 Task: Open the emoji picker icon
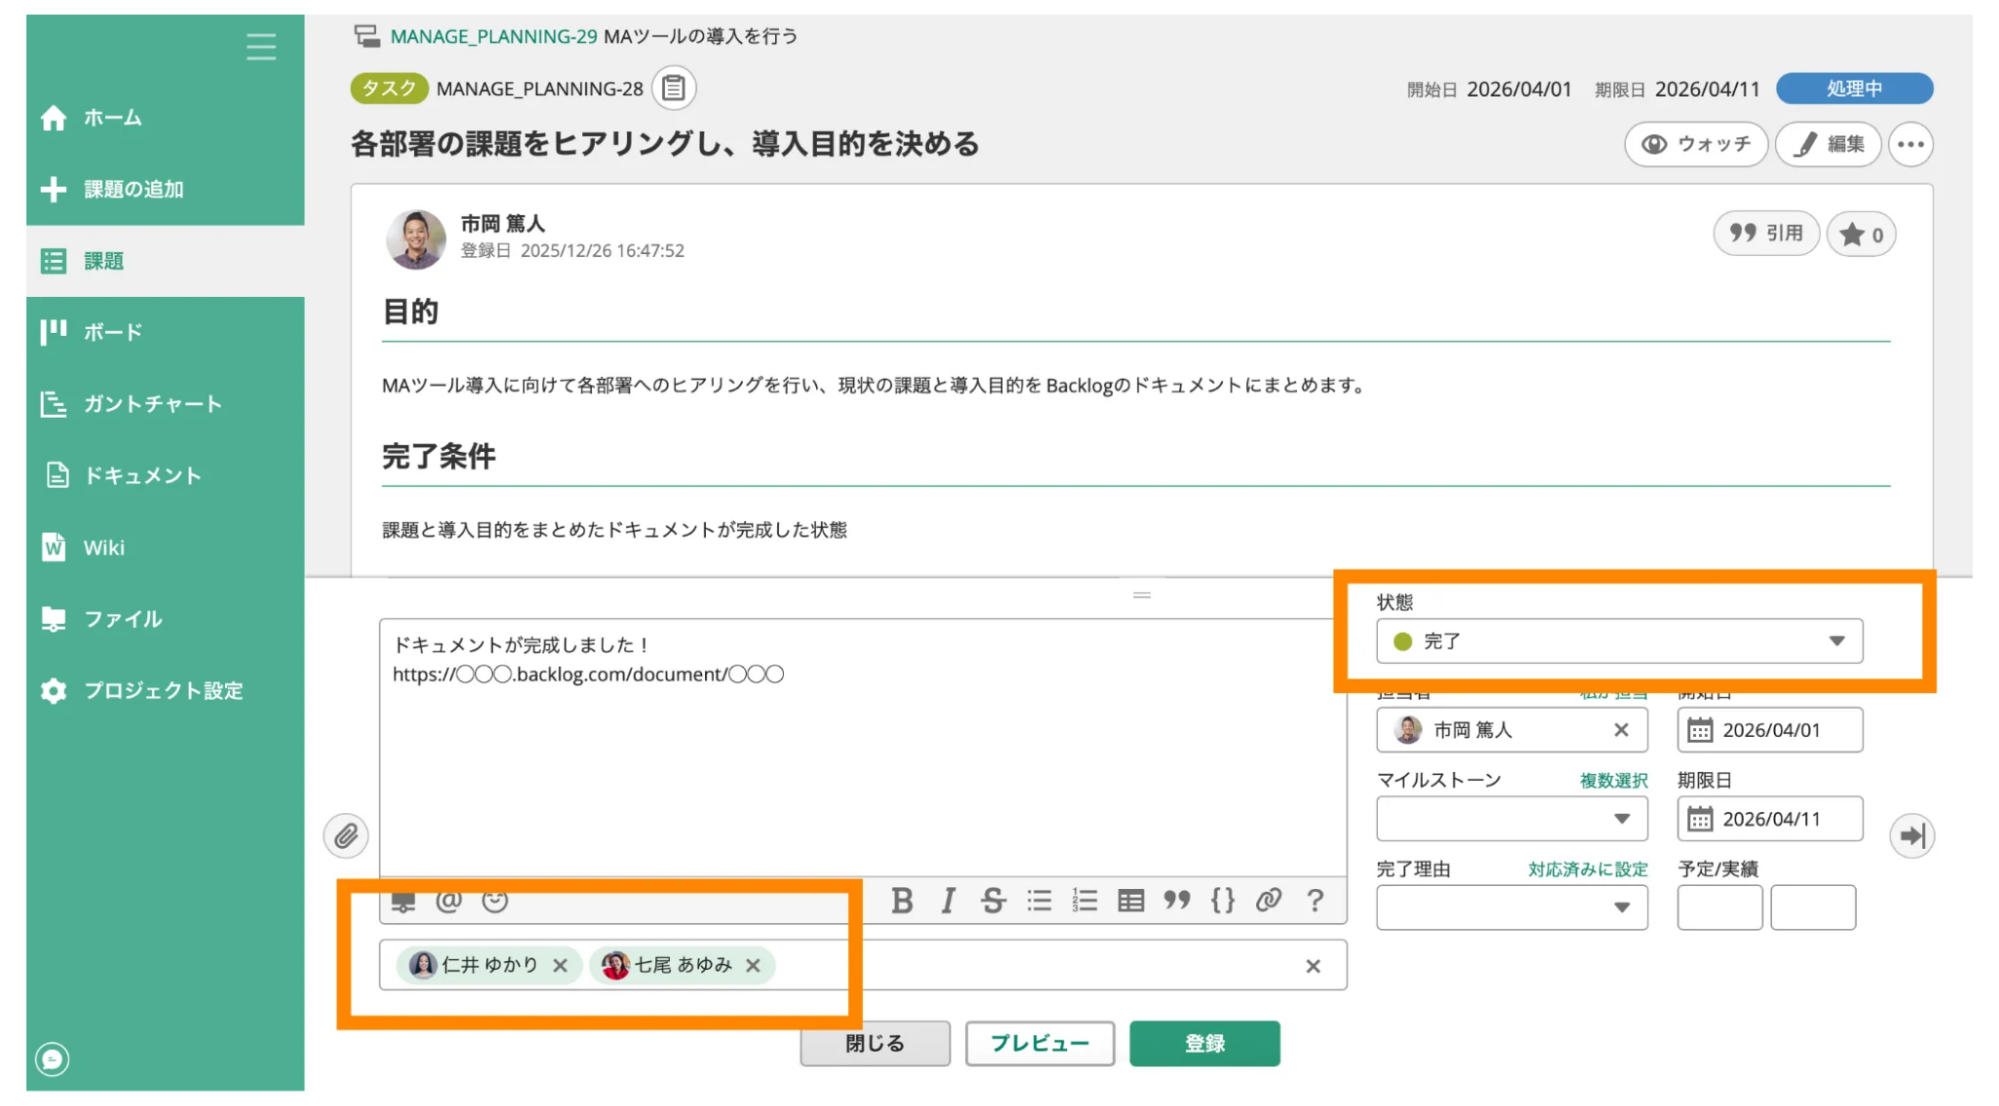click(x=495, y=901)
